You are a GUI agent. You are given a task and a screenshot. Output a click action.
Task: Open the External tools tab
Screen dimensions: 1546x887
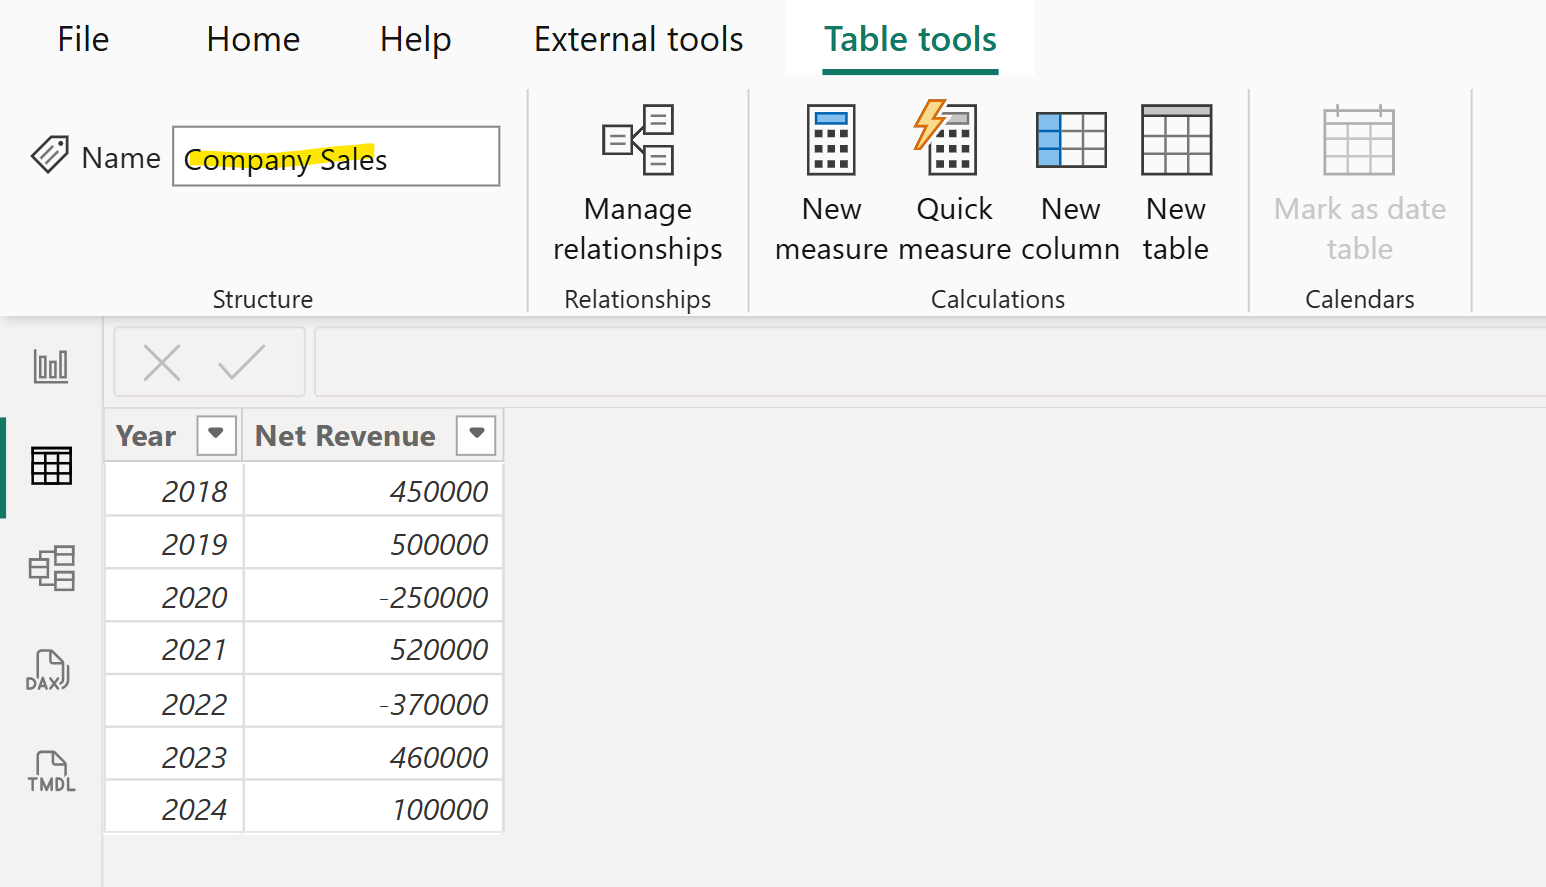point(638,39)
